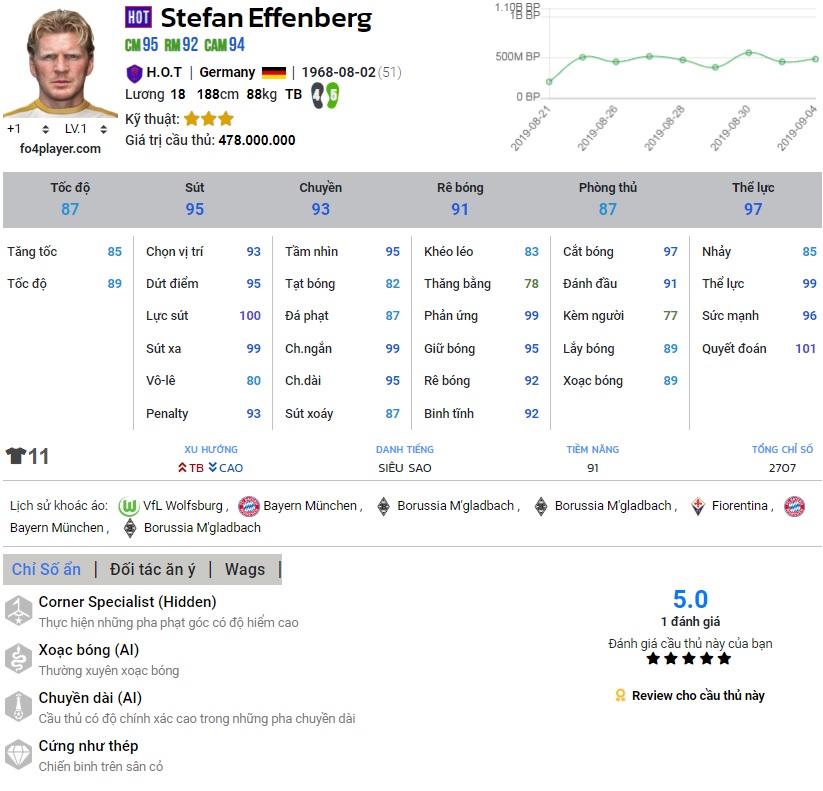Click the Bayern München club link

(x=310, y=506)
